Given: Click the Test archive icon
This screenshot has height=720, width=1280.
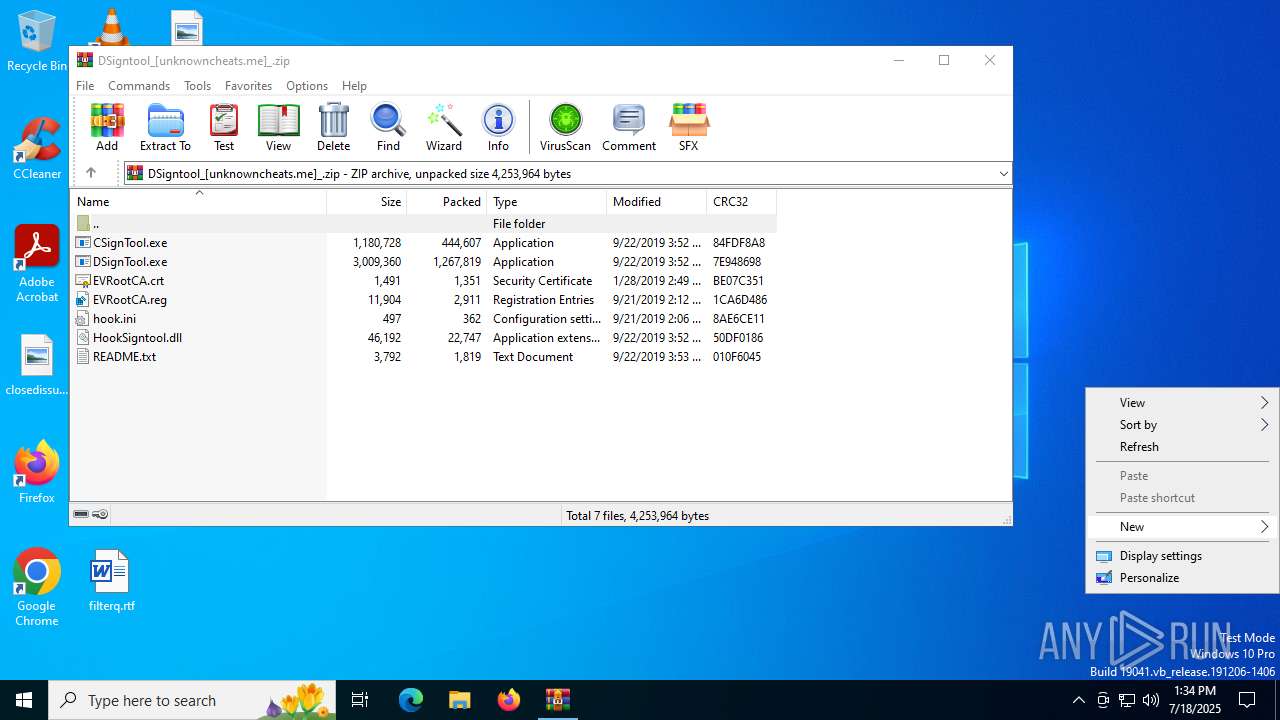Looking at the screenshot, I should coord(224,127).
